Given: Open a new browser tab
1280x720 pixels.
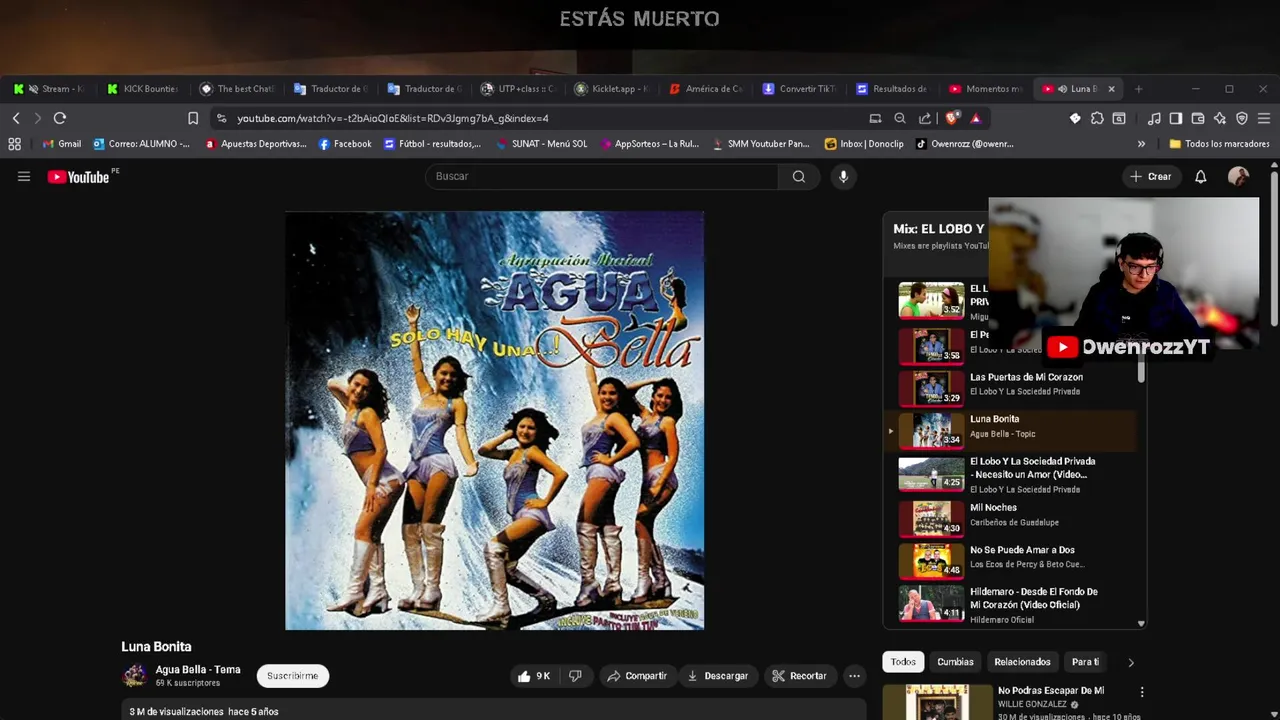Looking at the screenshot, I should [x=1138, y=89].
